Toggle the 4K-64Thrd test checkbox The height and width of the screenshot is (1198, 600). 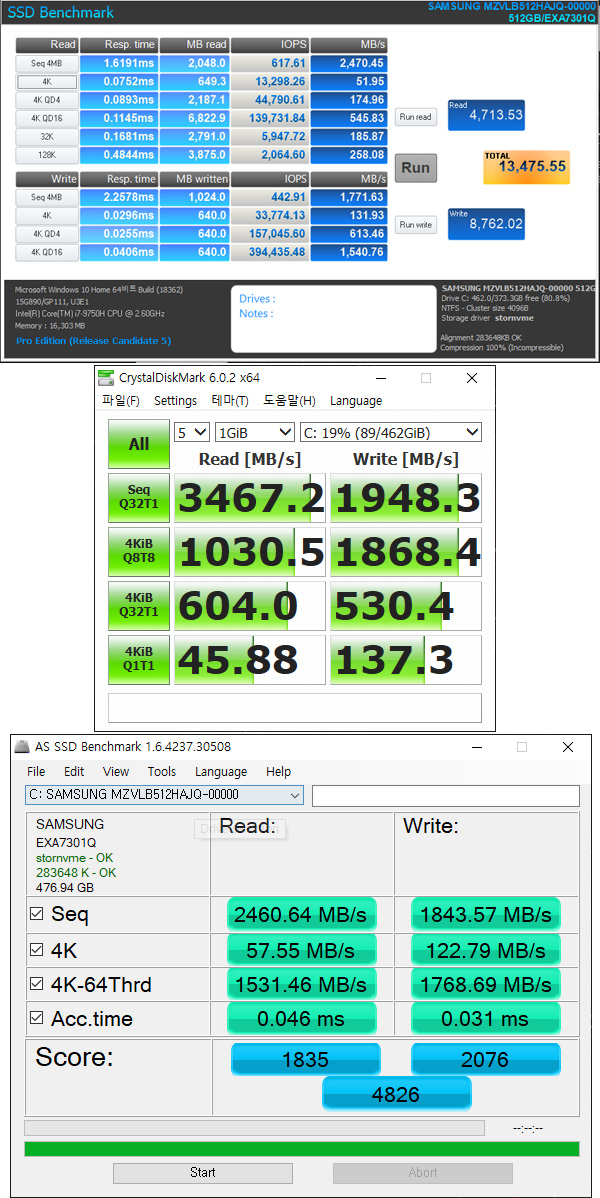pos(36,985)
